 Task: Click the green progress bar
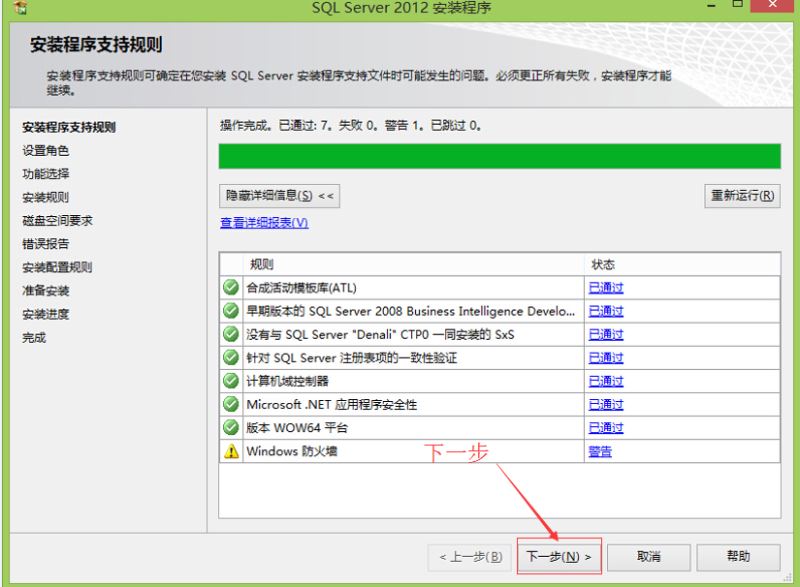[499, 156]
